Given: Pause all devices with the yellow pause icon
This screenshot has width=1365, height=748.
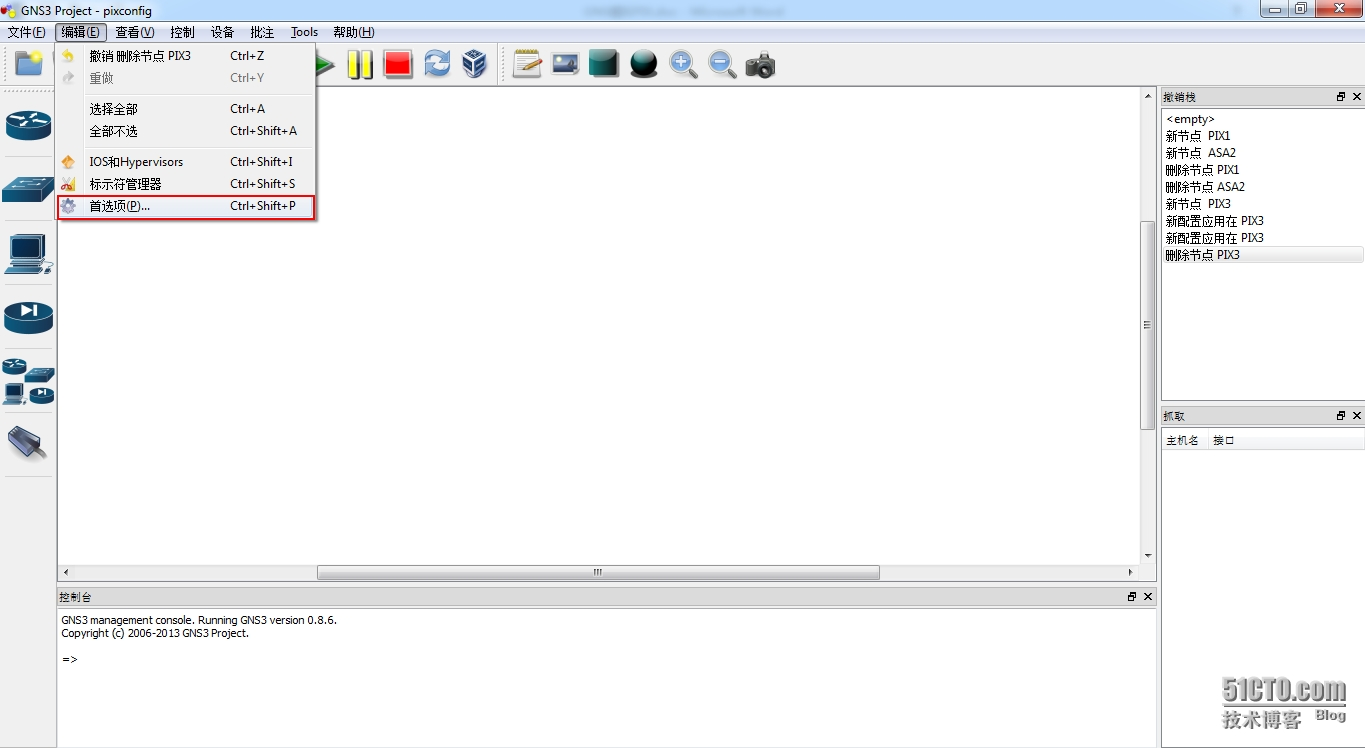Looking at the screenshot, I should (360, 65).
